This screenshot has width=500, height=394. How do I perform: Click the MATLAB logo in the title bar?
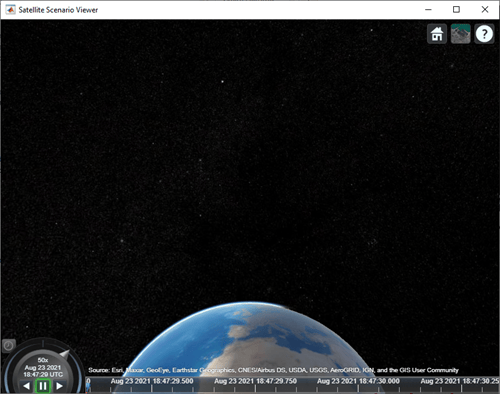click(x=11, y=10)
